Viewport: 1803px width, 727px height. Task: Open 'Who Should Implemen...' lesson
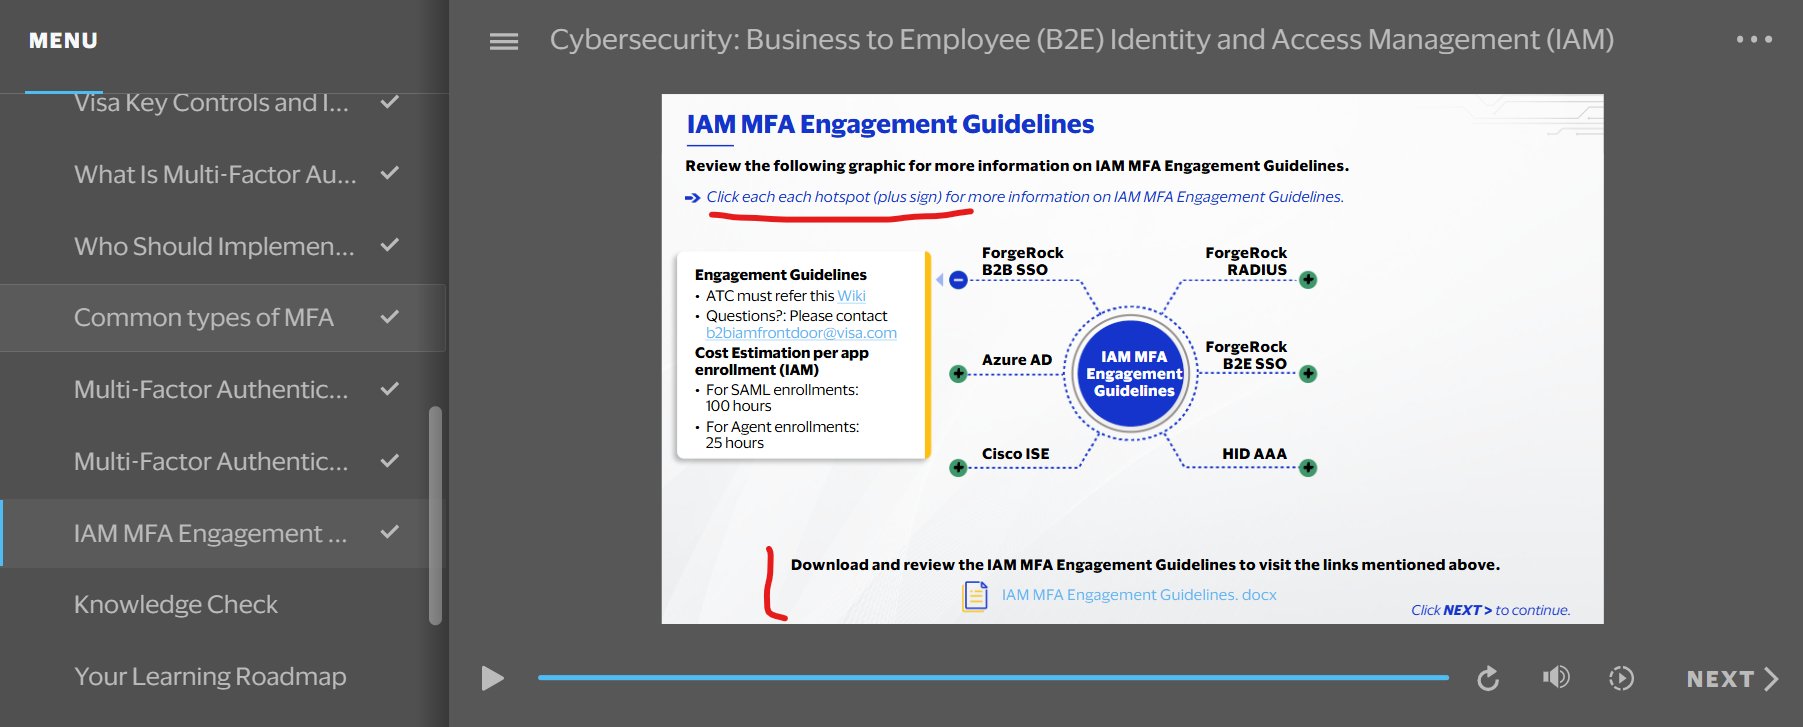[223, 246]
